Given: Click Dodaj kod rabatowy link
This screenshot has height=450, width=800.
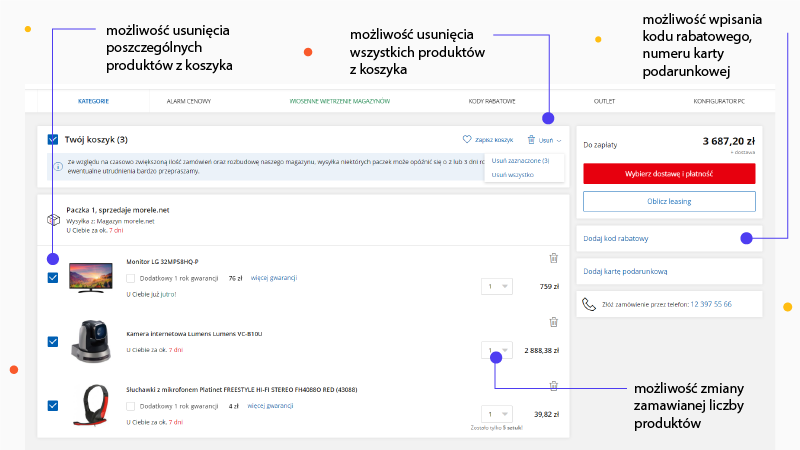Looking at the screenshot, I should click(x=616, y=239).
